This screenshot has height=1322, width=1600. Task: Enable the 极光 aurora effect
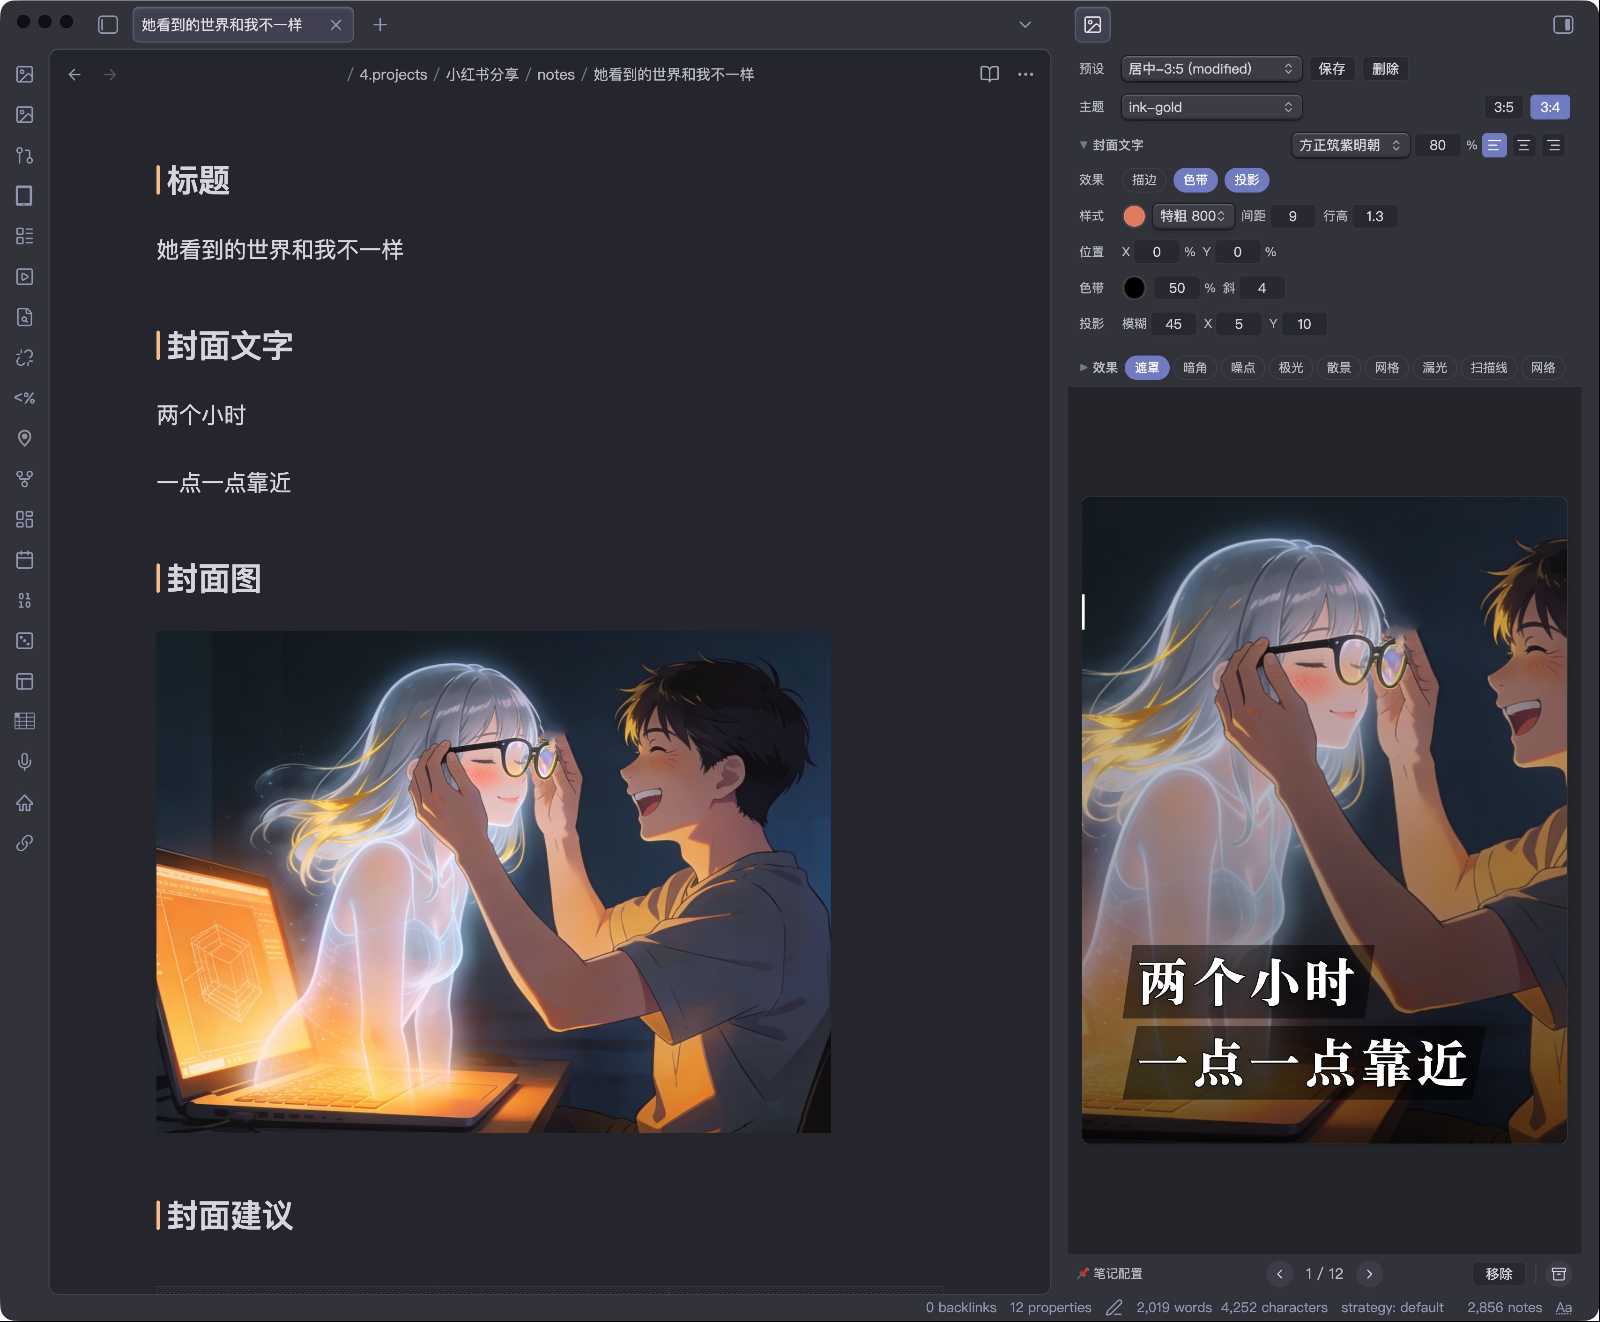[1291, 368]
